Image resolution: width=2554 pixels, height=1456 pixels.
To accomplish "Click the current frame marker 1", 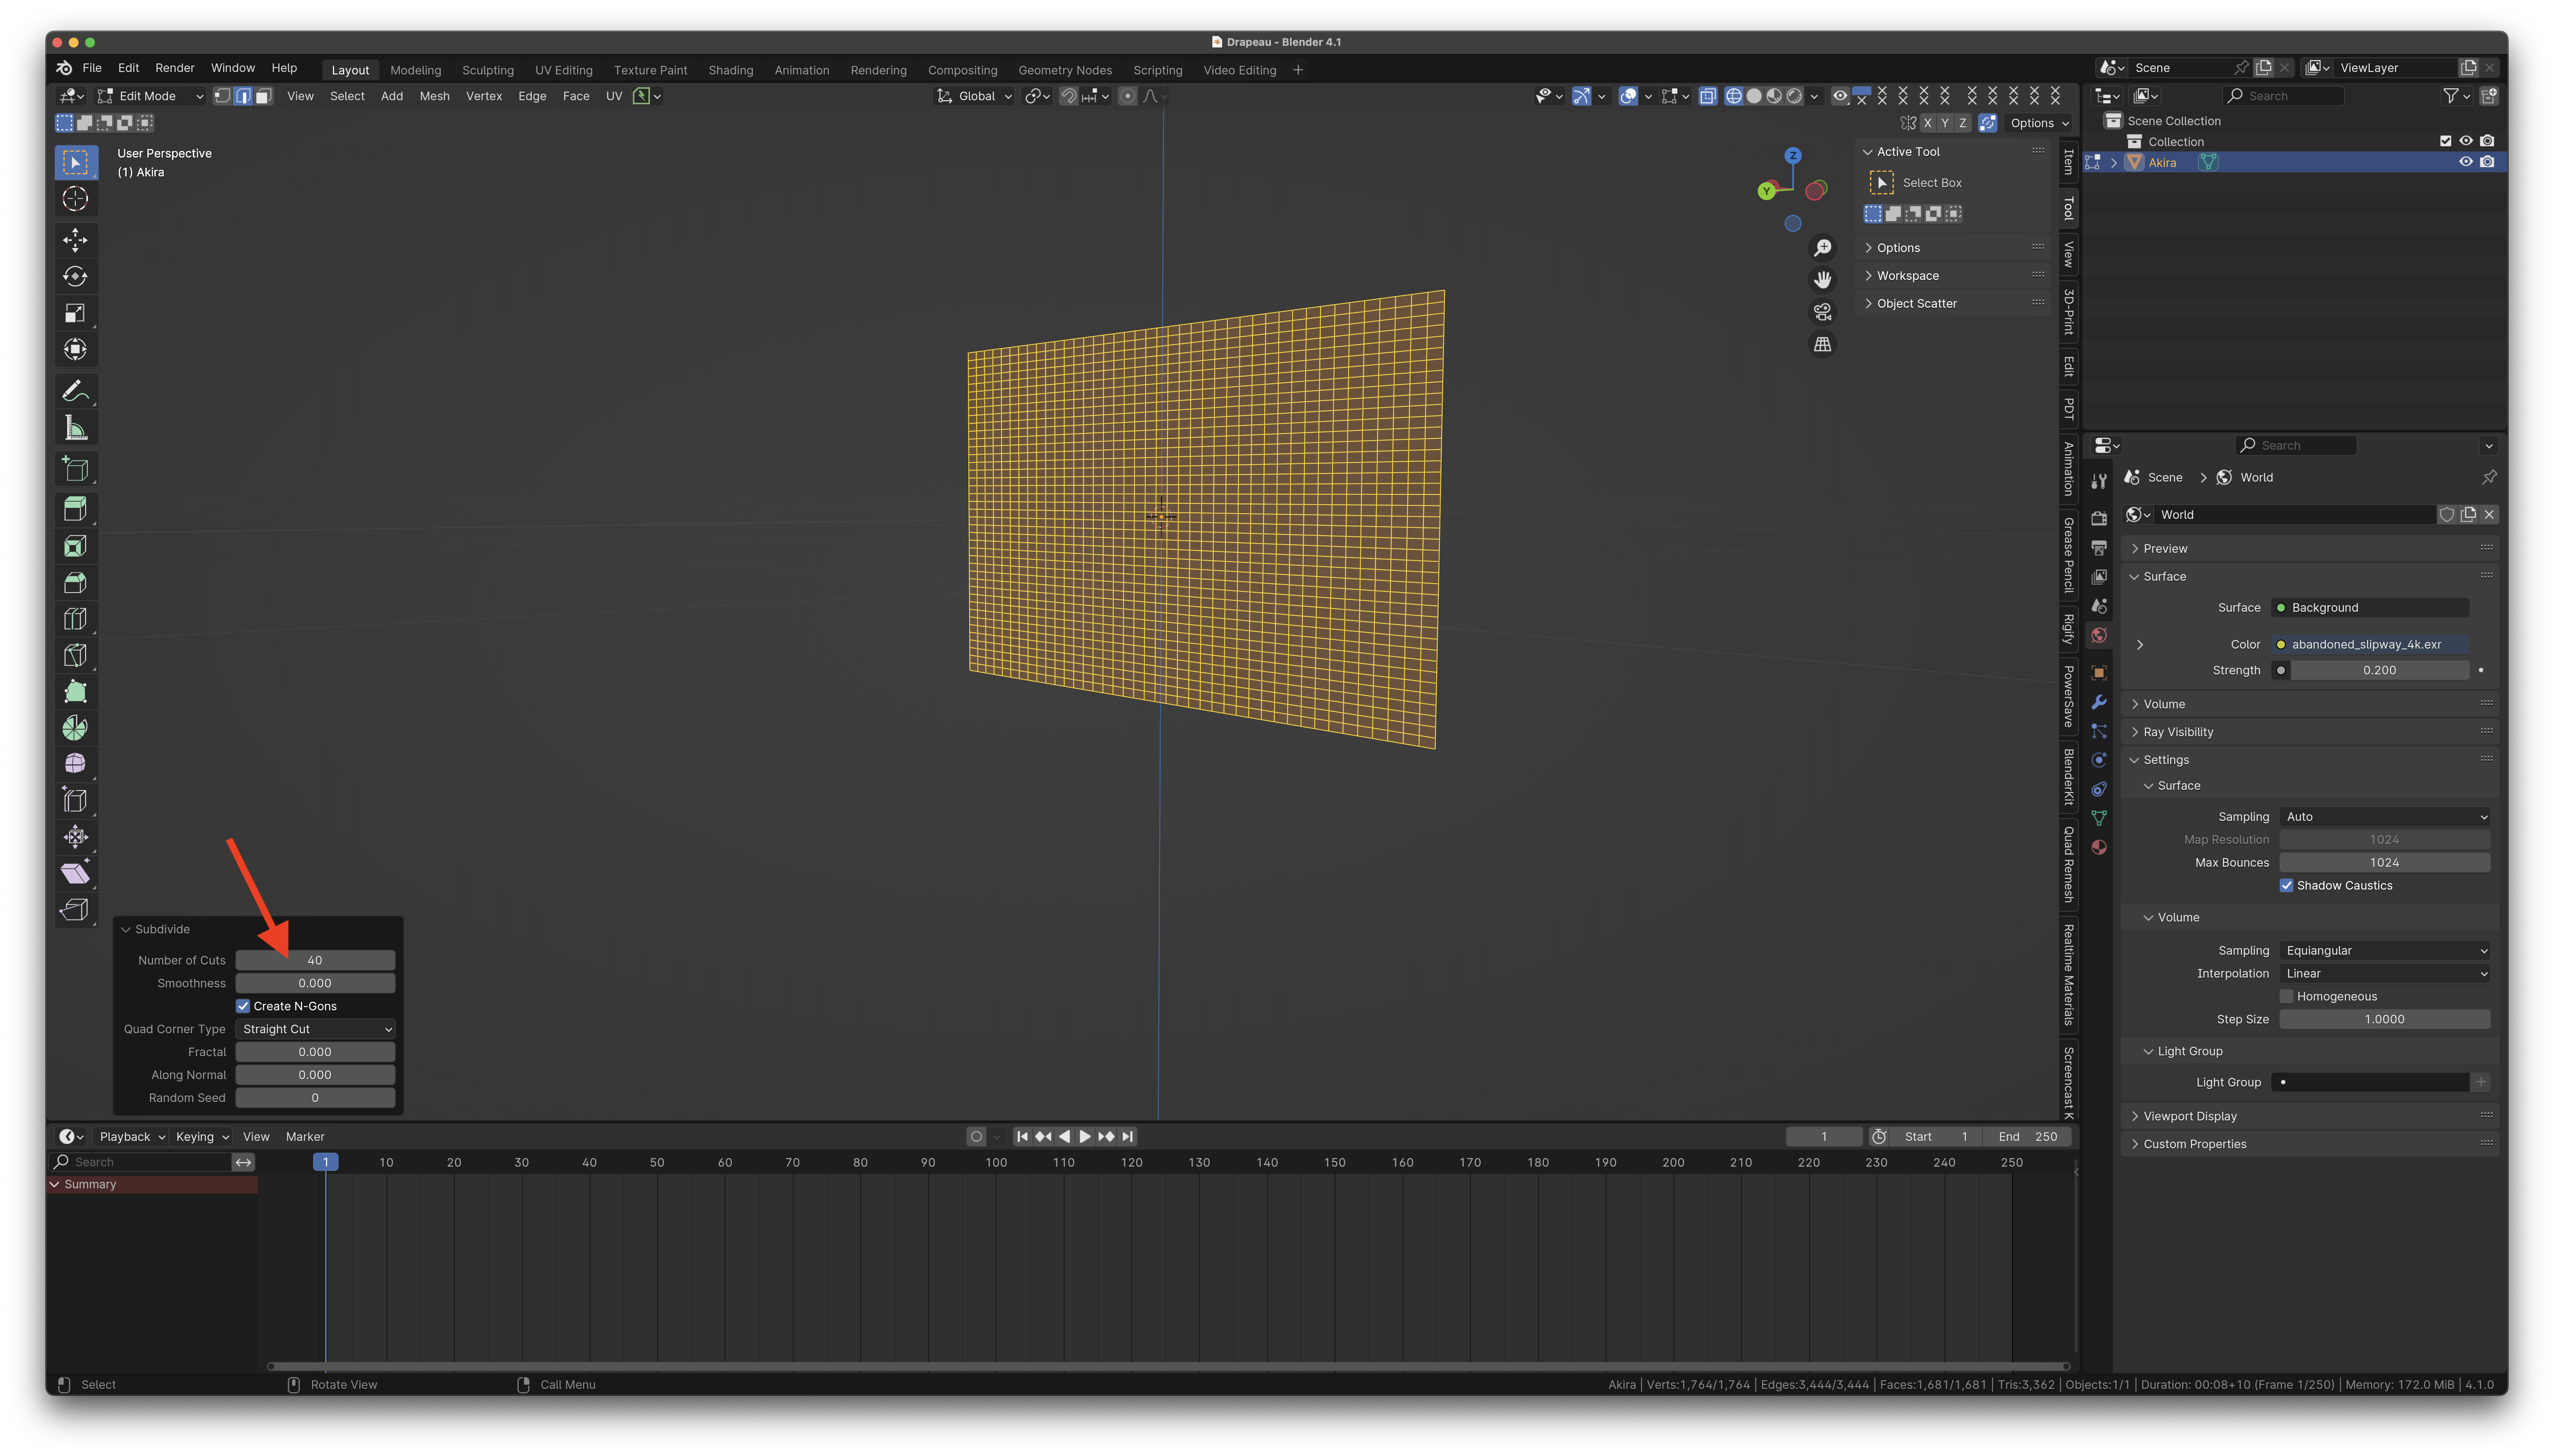I will [x=325, y=1162].
